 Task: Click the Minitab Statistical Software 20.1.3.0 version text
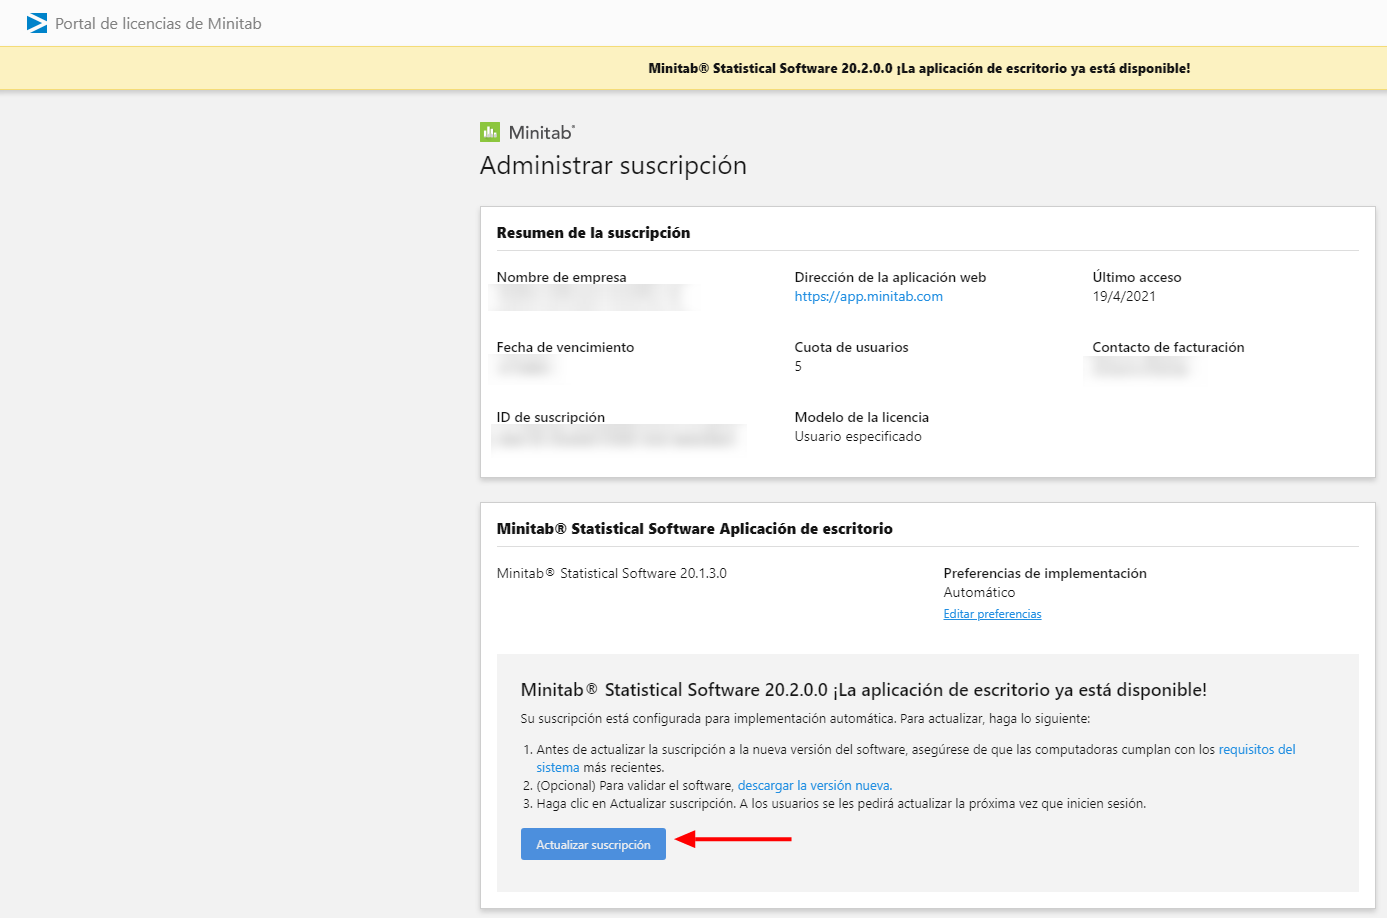click(611, 574)
